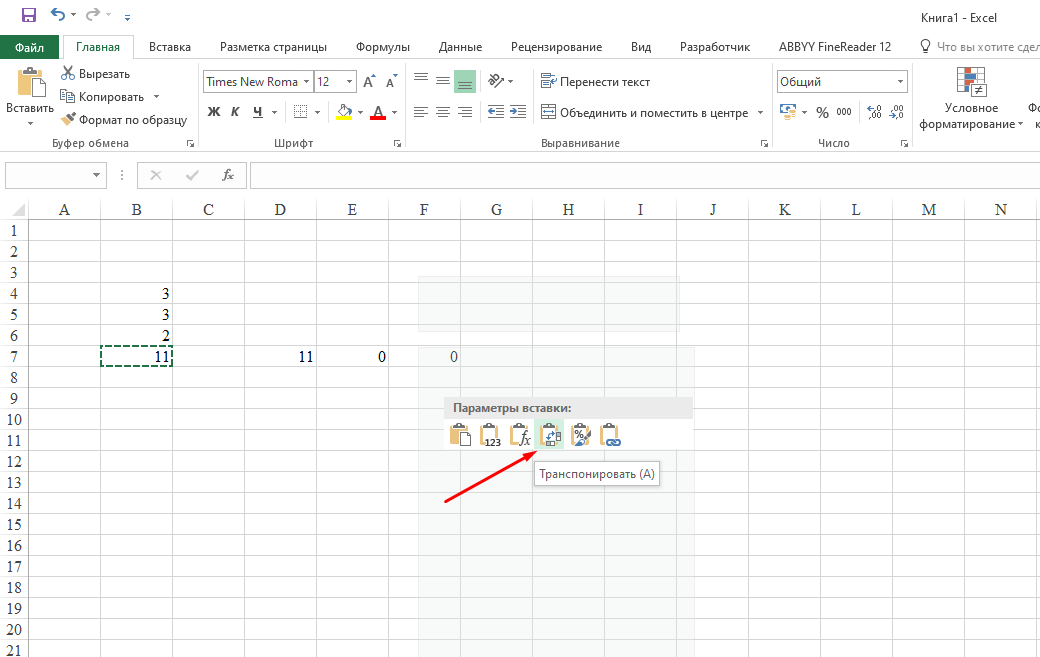This screenshot has width=1040, height=657.
Task: Switch to the Формулы tab
Action: tap(383, 47)
